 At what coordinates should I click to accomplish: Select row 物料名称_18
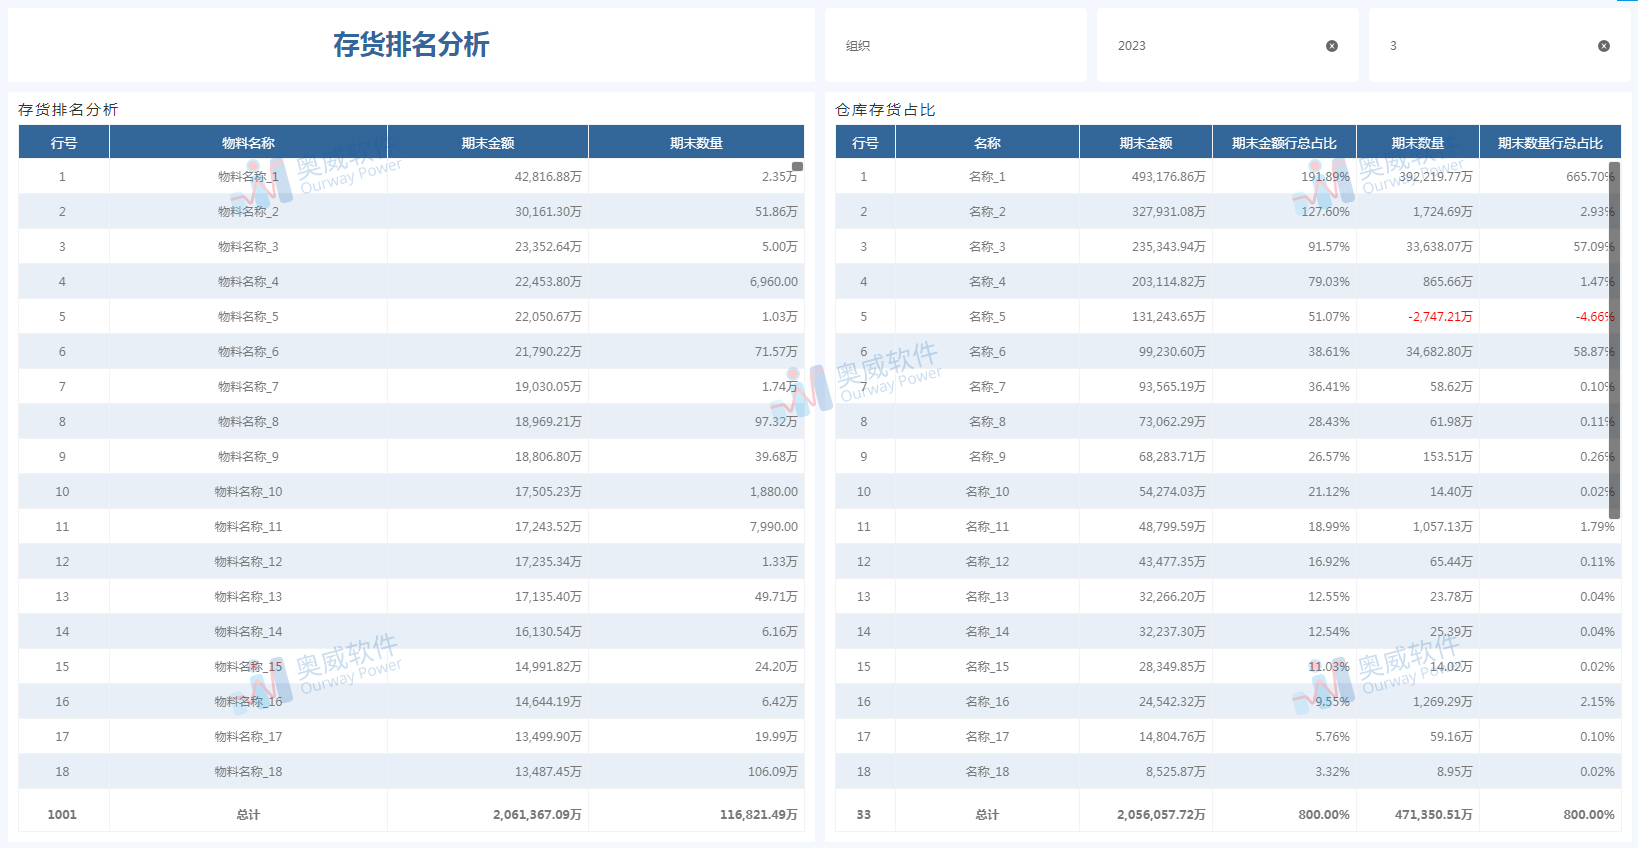click(x=411, y=772)
